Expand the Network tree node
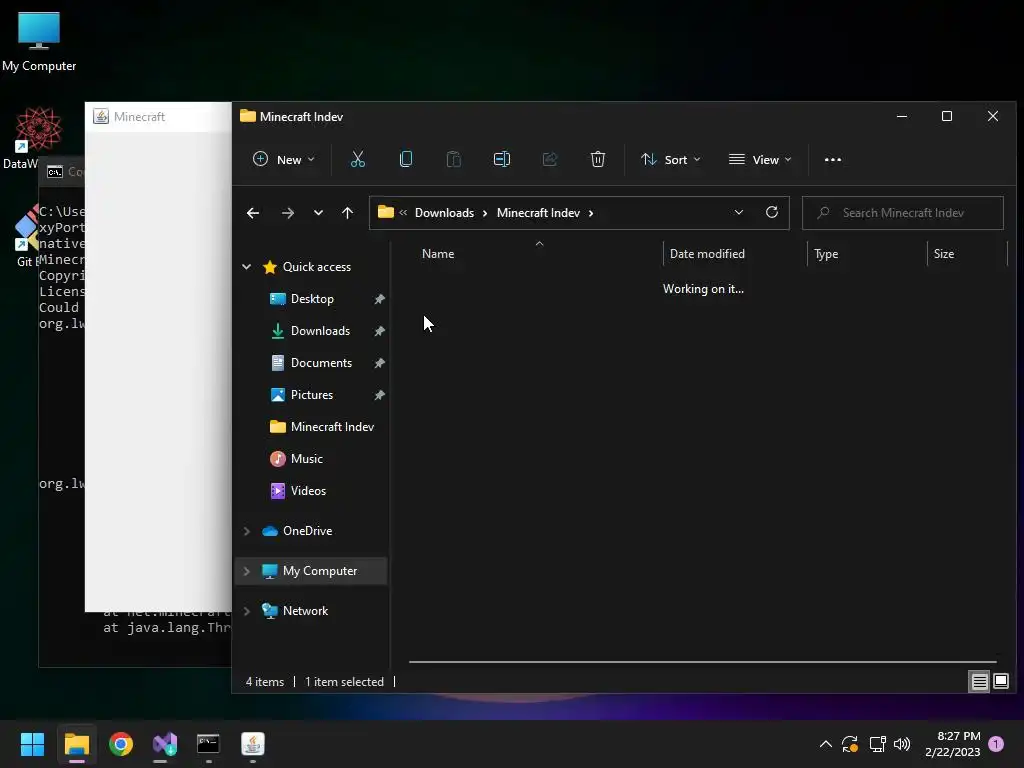Image resolution: width=1024 pixels, height=768 pixels. tap(247, 611)
